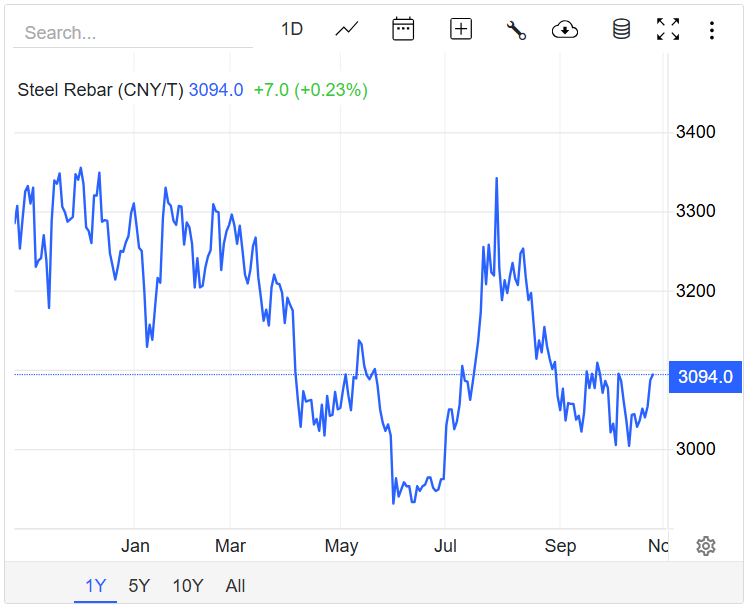This screenshot has height=609, width=748.
Task: Open the chart type line icon
Action: click(x=347, y=29)
